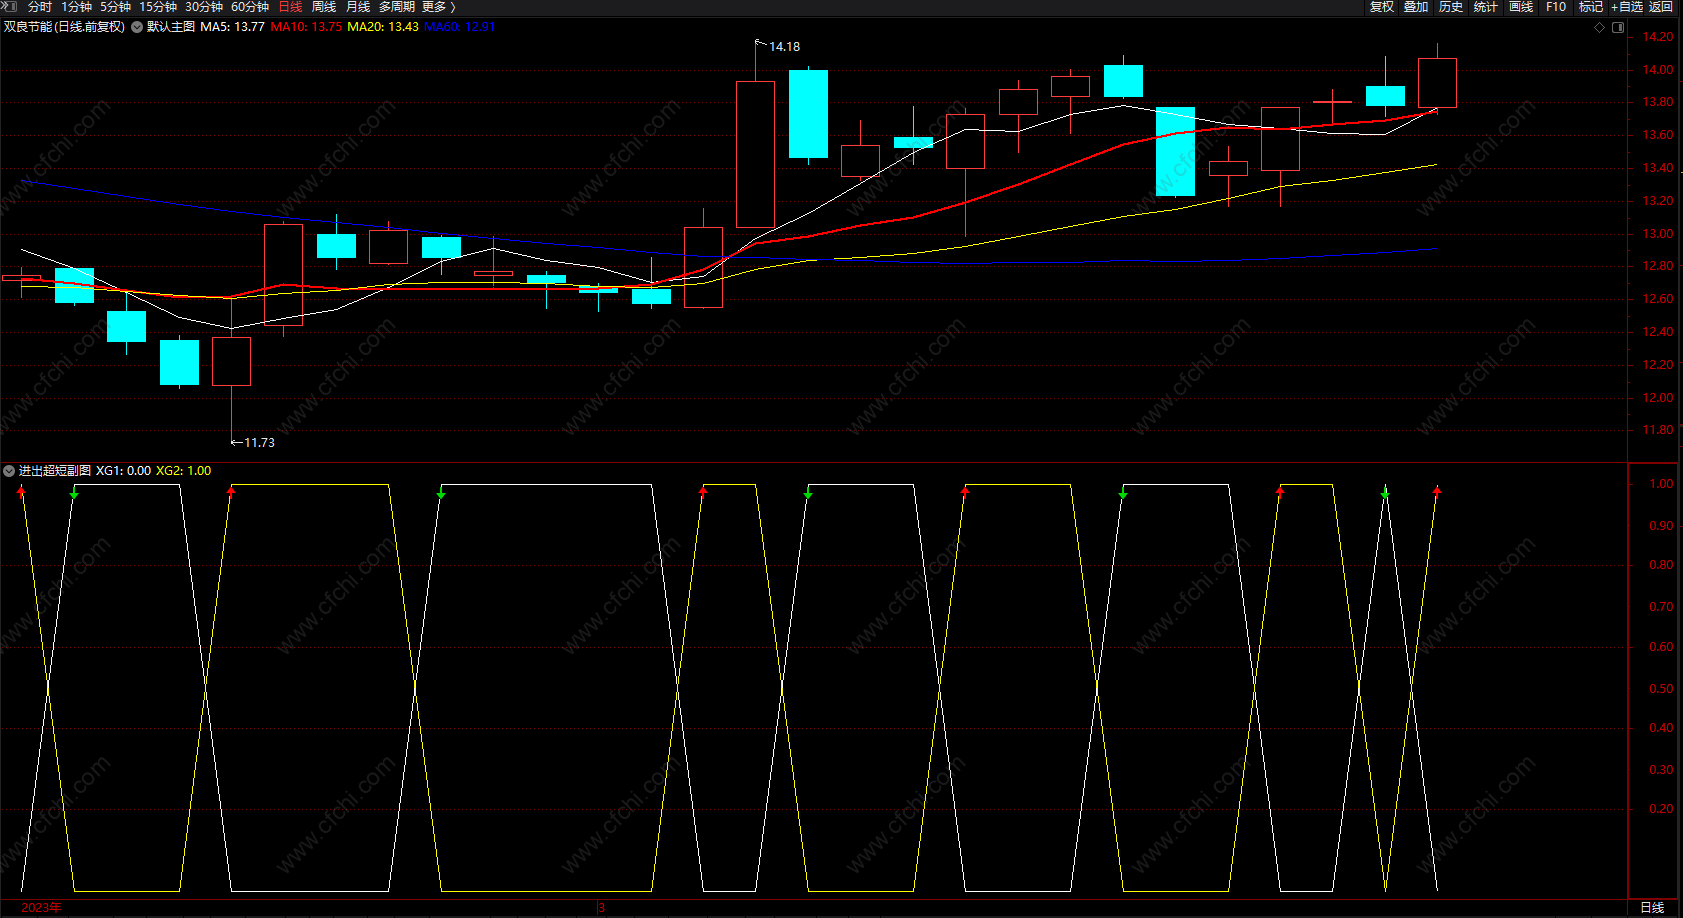1683x918 pixels.
Task: Toggle the side panel icon at top right
Action: pos(1618,27)
